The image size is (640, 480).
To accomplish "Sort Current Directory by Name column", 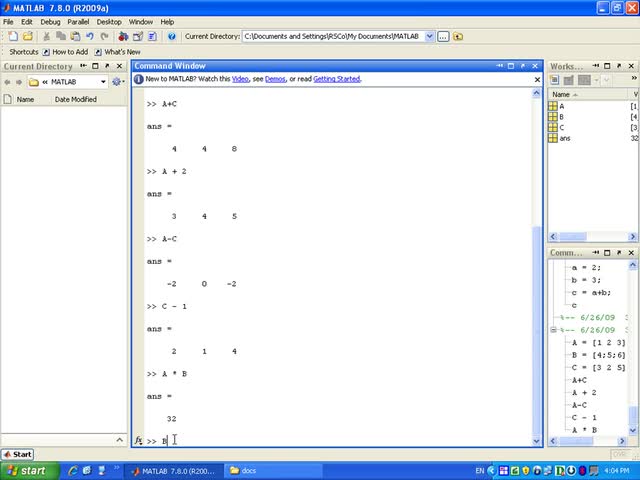I will pyautogui.click(x=25, y=99).
